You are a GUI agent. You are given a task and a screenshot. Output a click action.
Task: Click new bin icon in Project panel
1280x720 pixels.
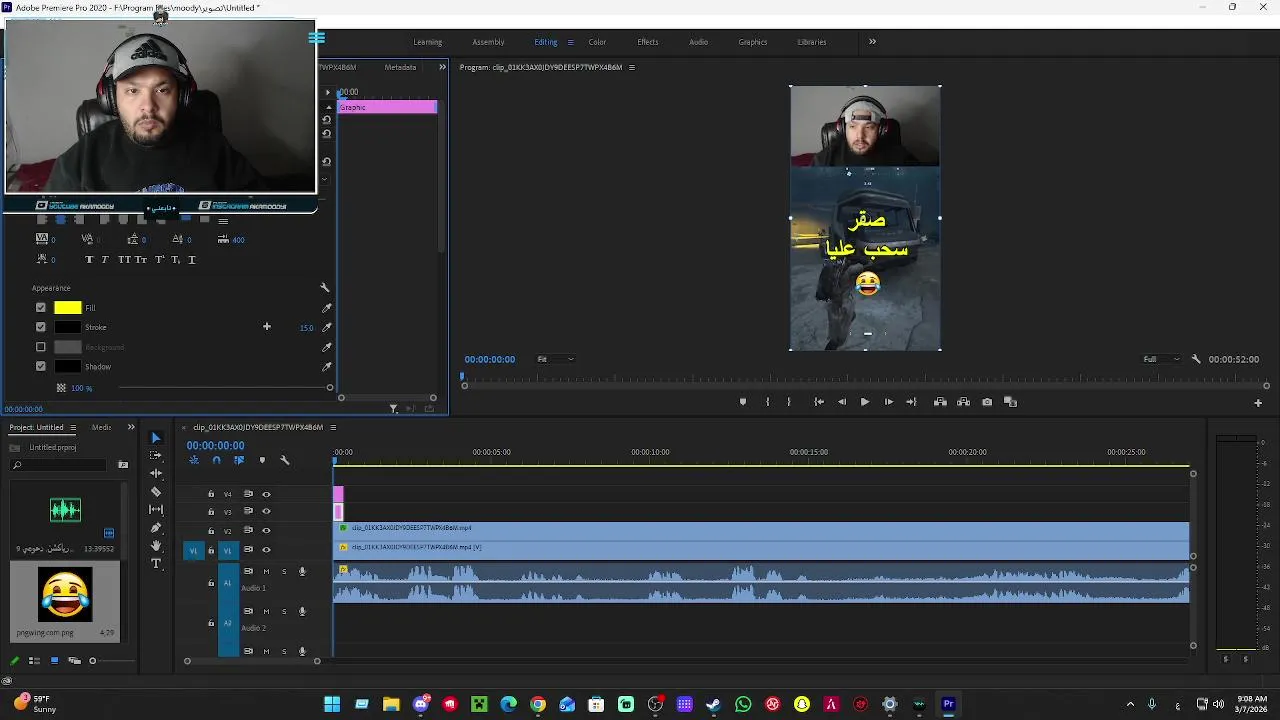123,465
